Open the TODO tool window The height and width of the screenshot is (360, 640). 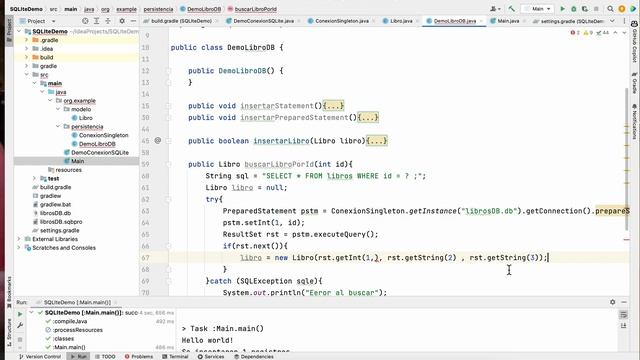click(105, 356)
